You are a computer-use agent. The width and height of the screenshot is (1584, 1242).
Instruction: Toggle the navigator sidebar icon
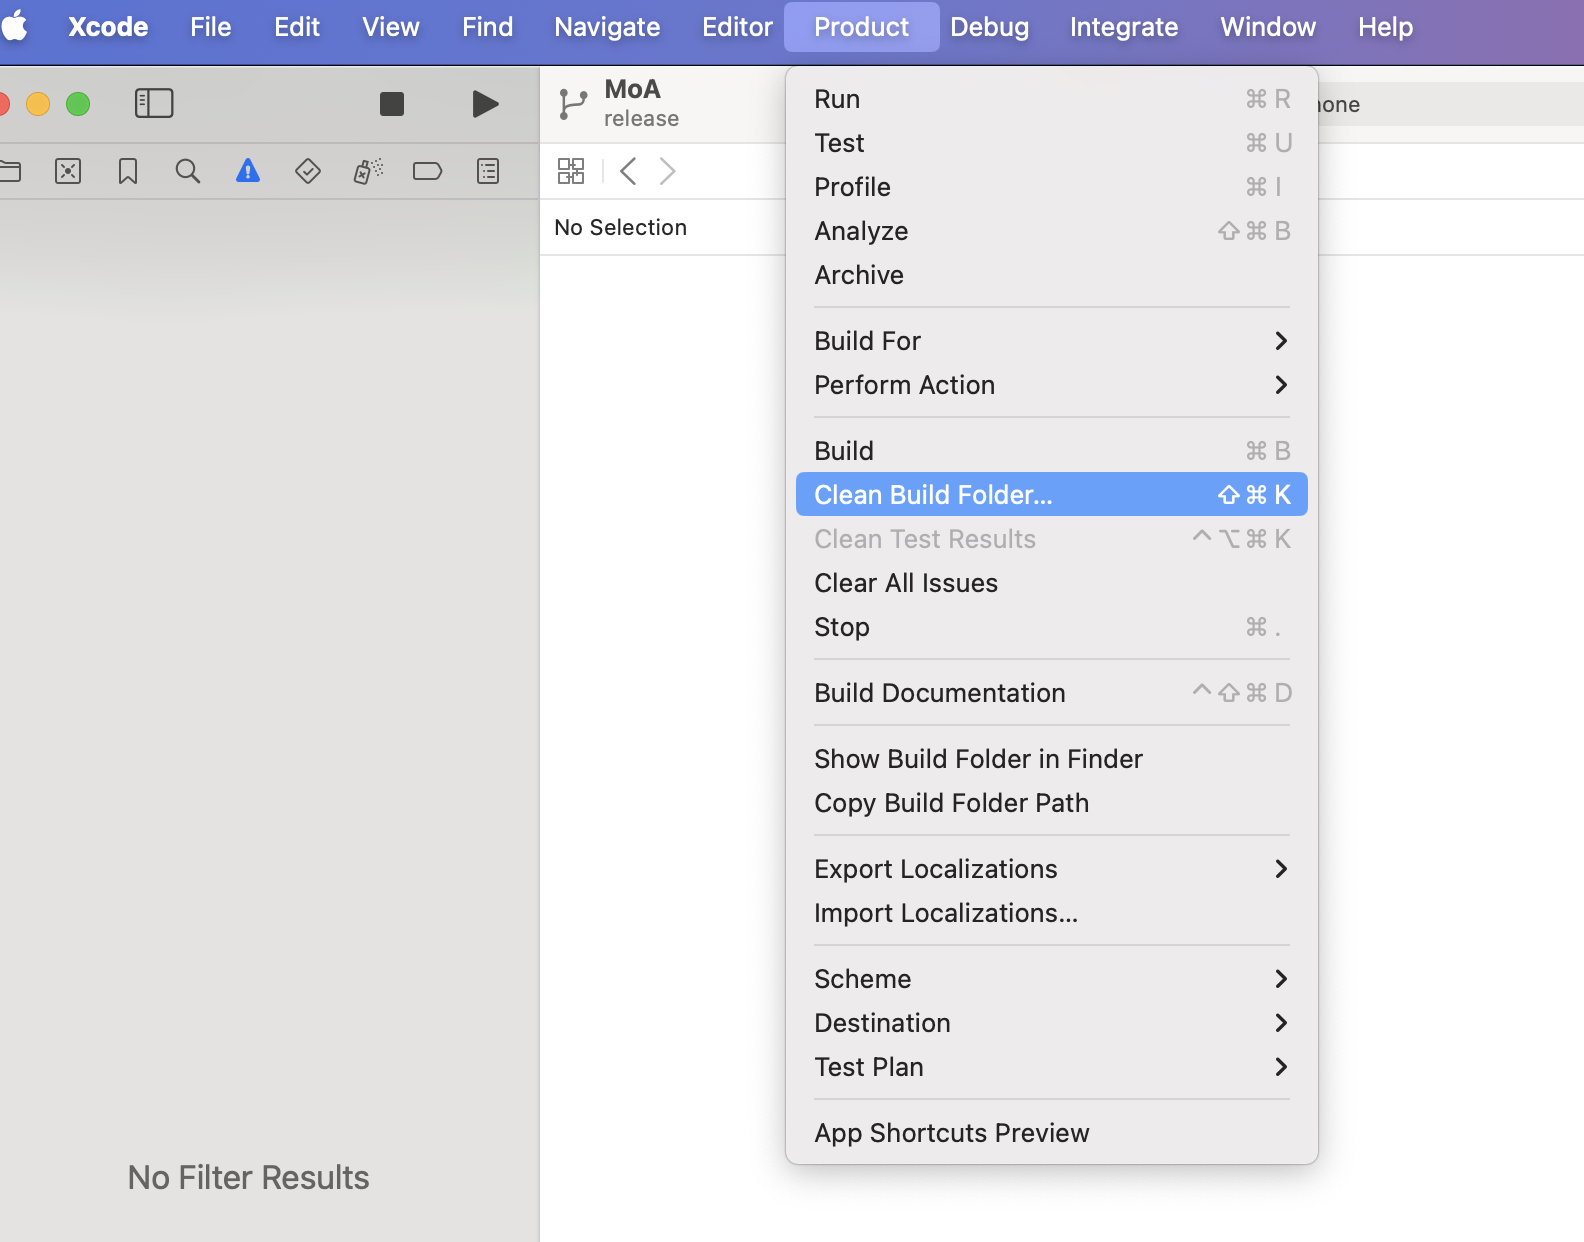(154, 103)
